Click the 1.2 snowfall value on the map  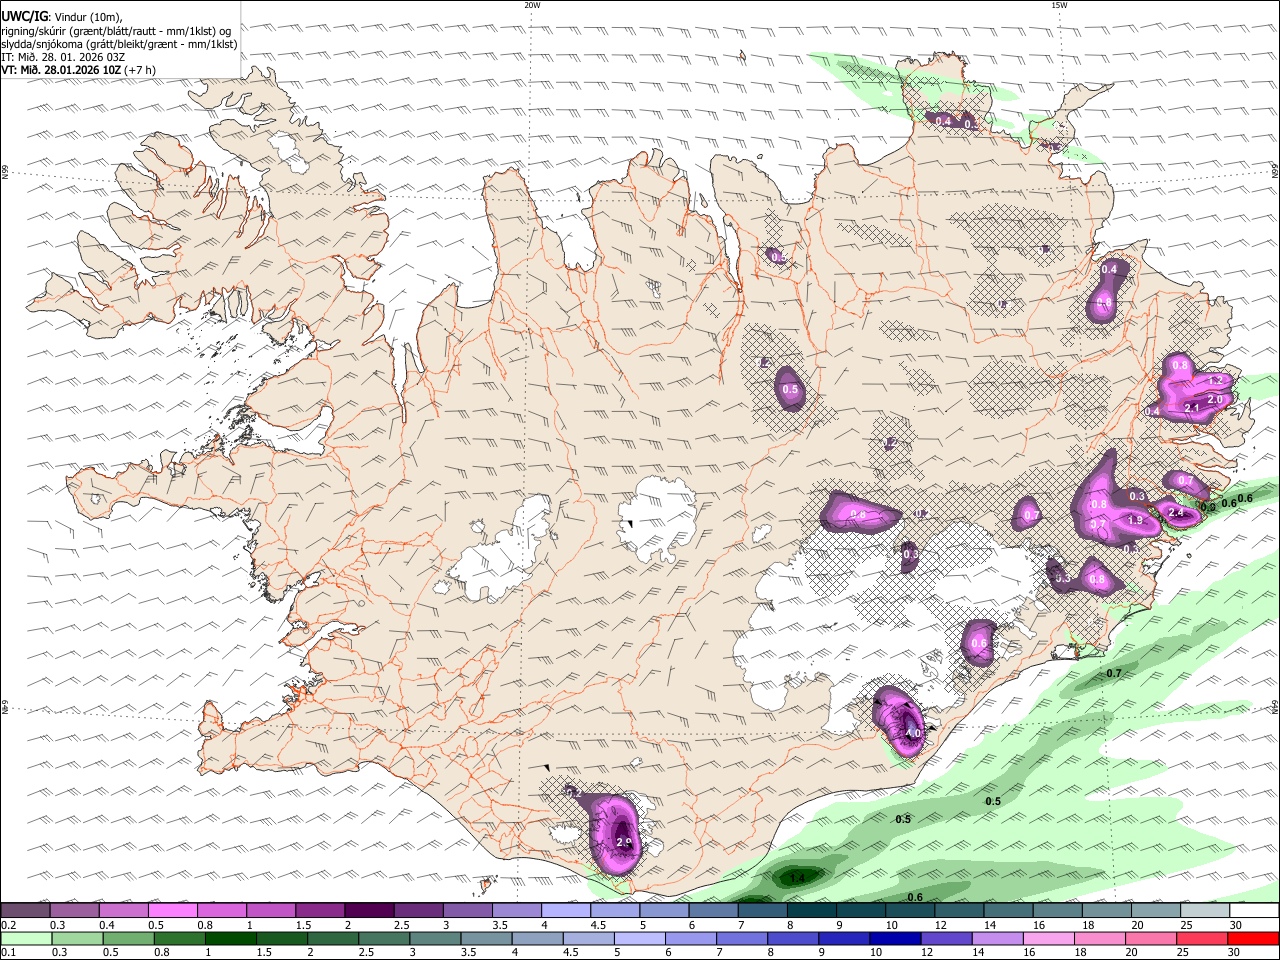[1216, 381]
